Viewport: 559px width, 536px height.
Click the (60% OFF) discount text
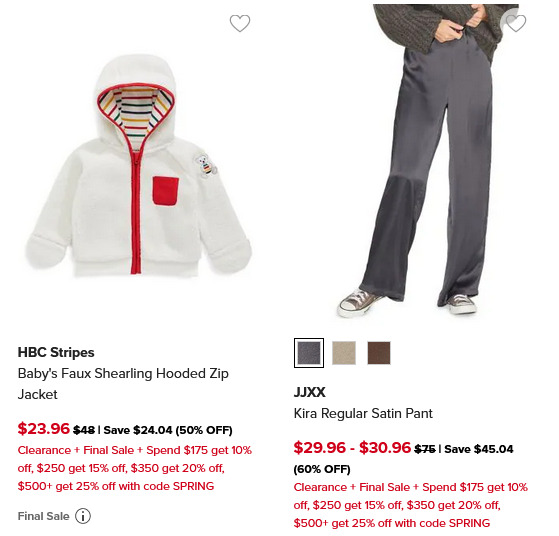pyautogui.click(x=322, y=469)
